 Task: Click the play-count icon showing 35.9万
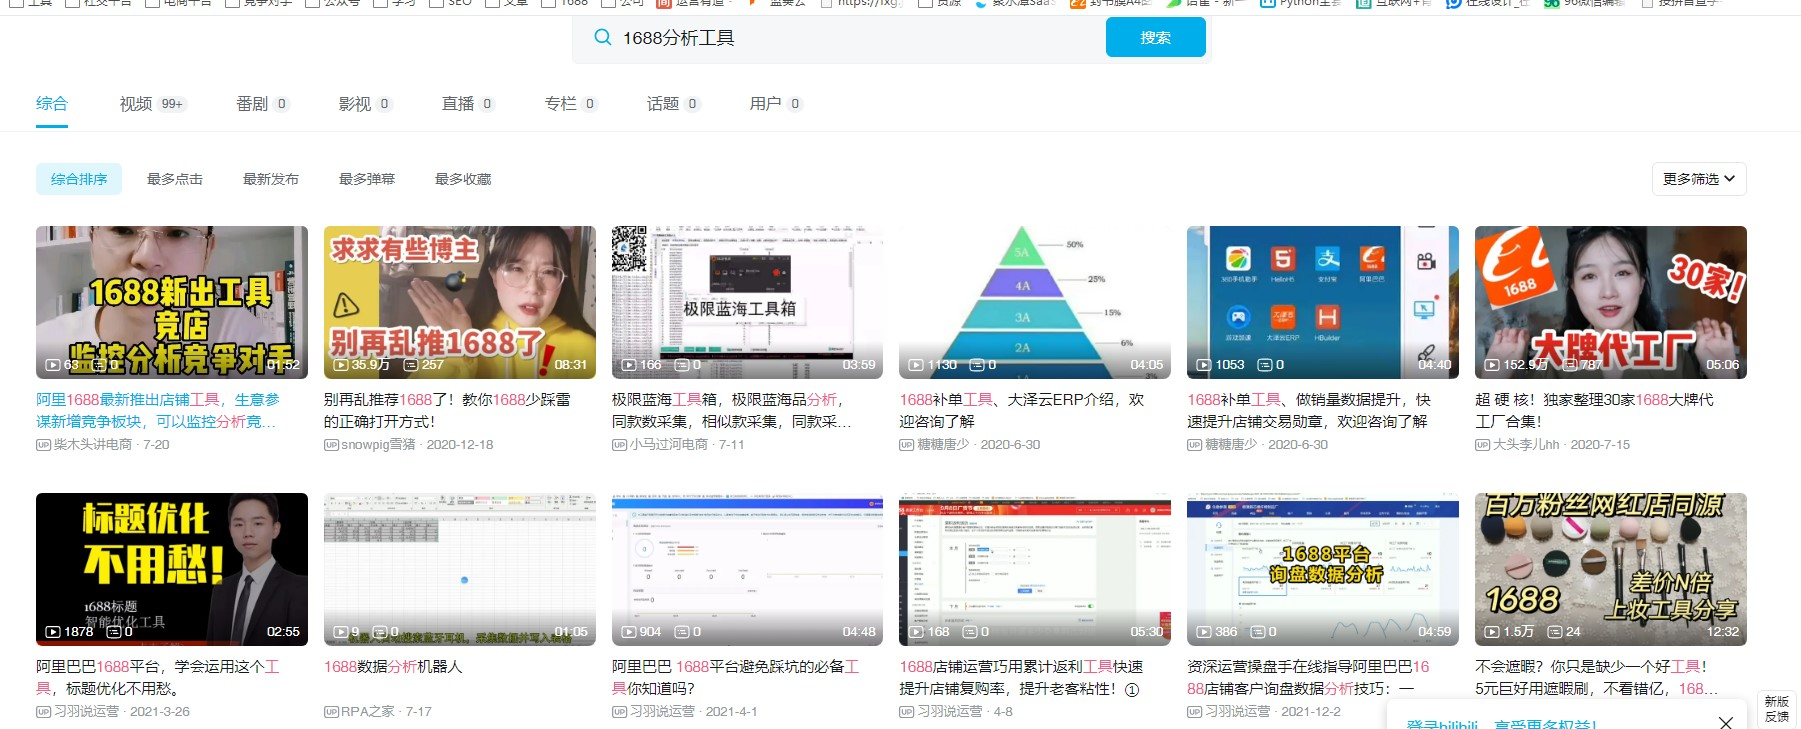(x=341, y=365)
